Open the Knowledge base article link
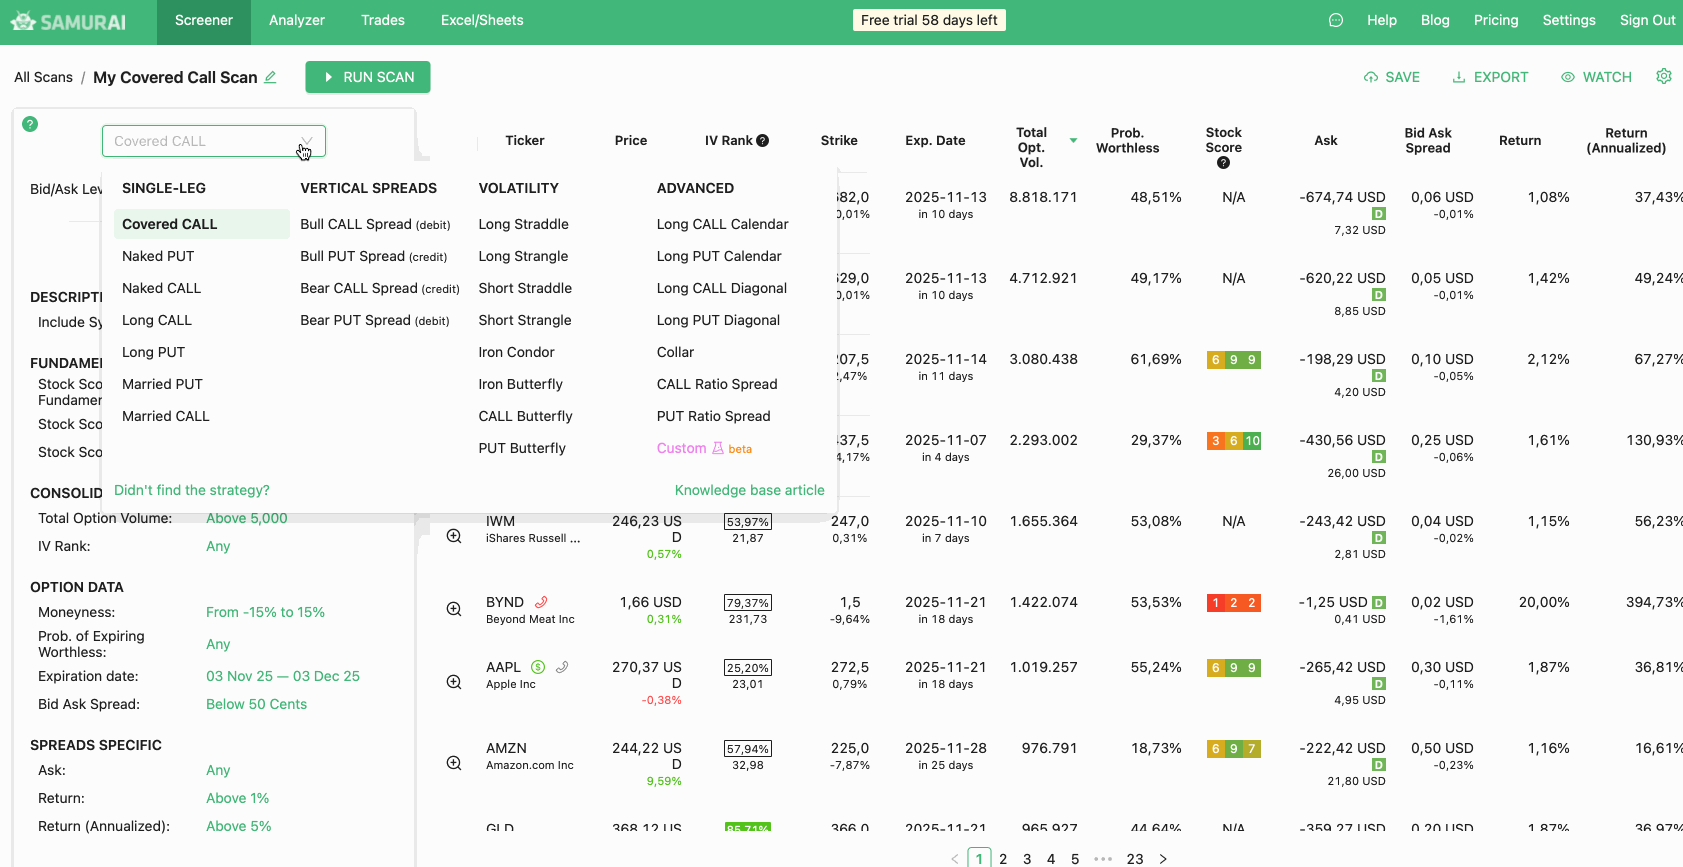This screenshot has height=867, width=1683. coord(749,490)
